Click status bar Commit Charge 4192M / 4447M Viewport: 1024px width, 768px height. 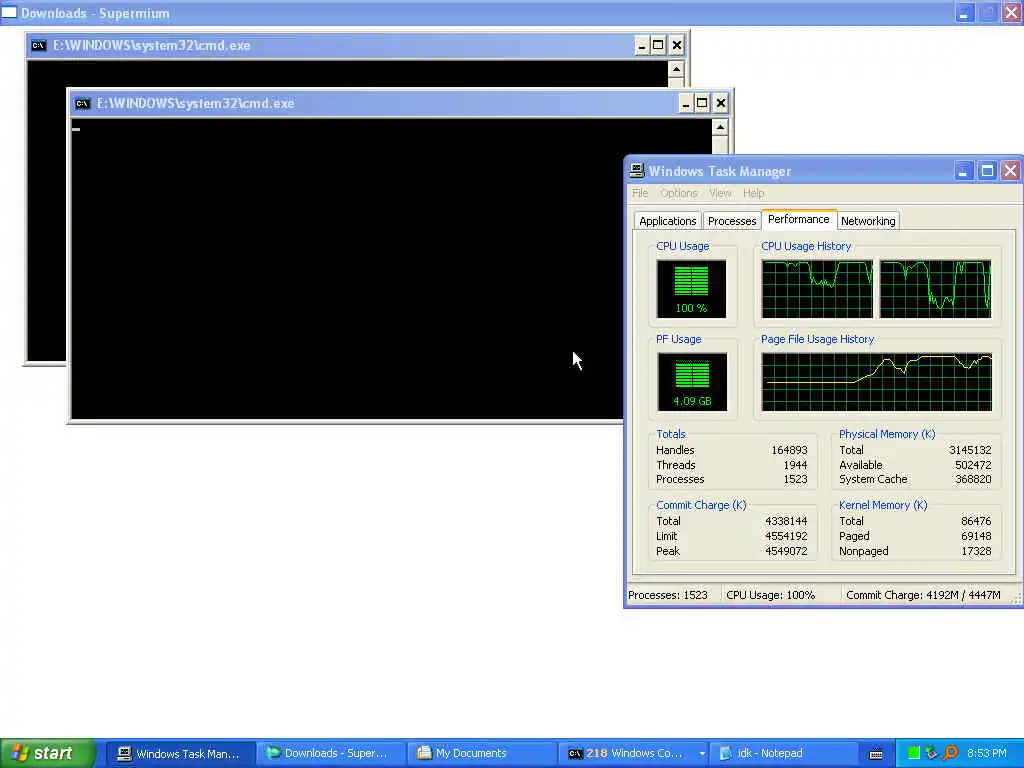(923, 595)
